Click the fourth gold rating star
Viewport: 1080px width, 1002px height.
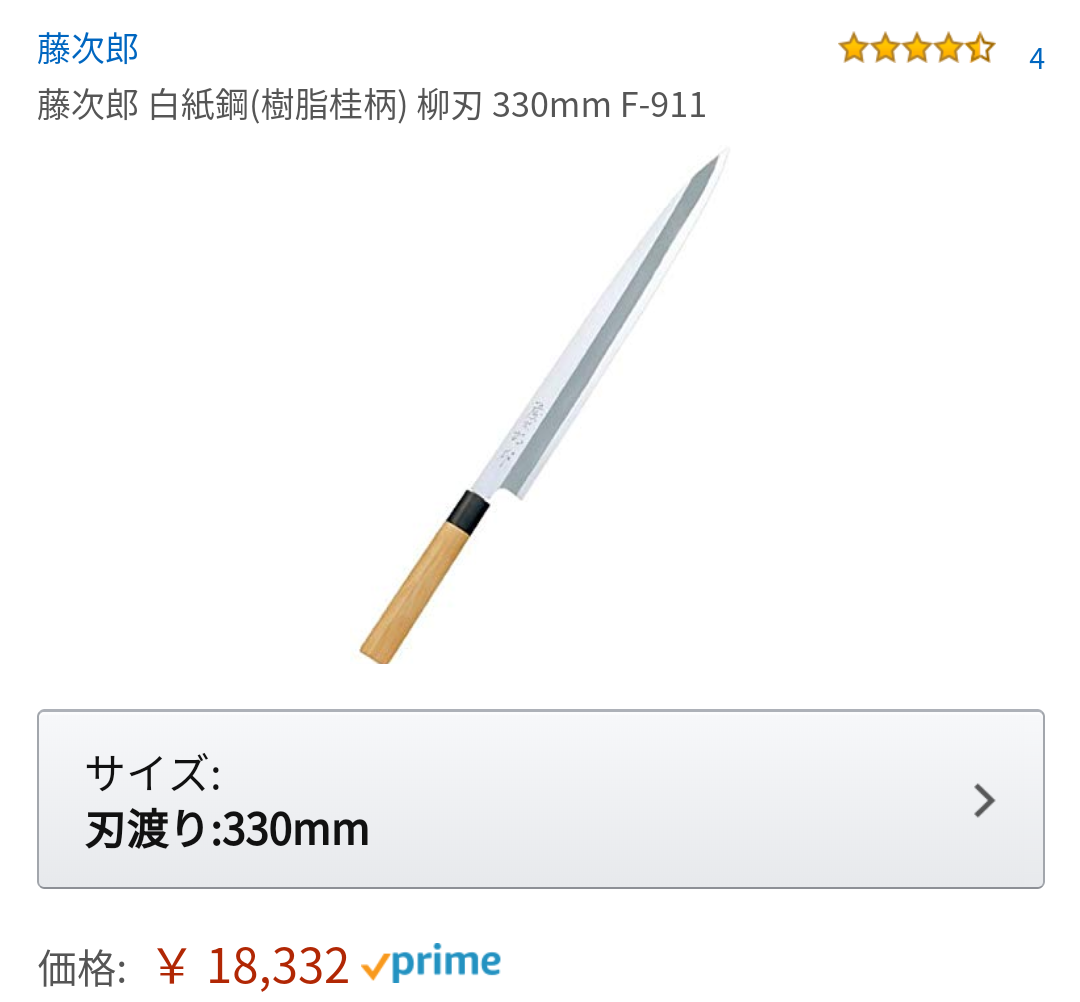[948, 48]
